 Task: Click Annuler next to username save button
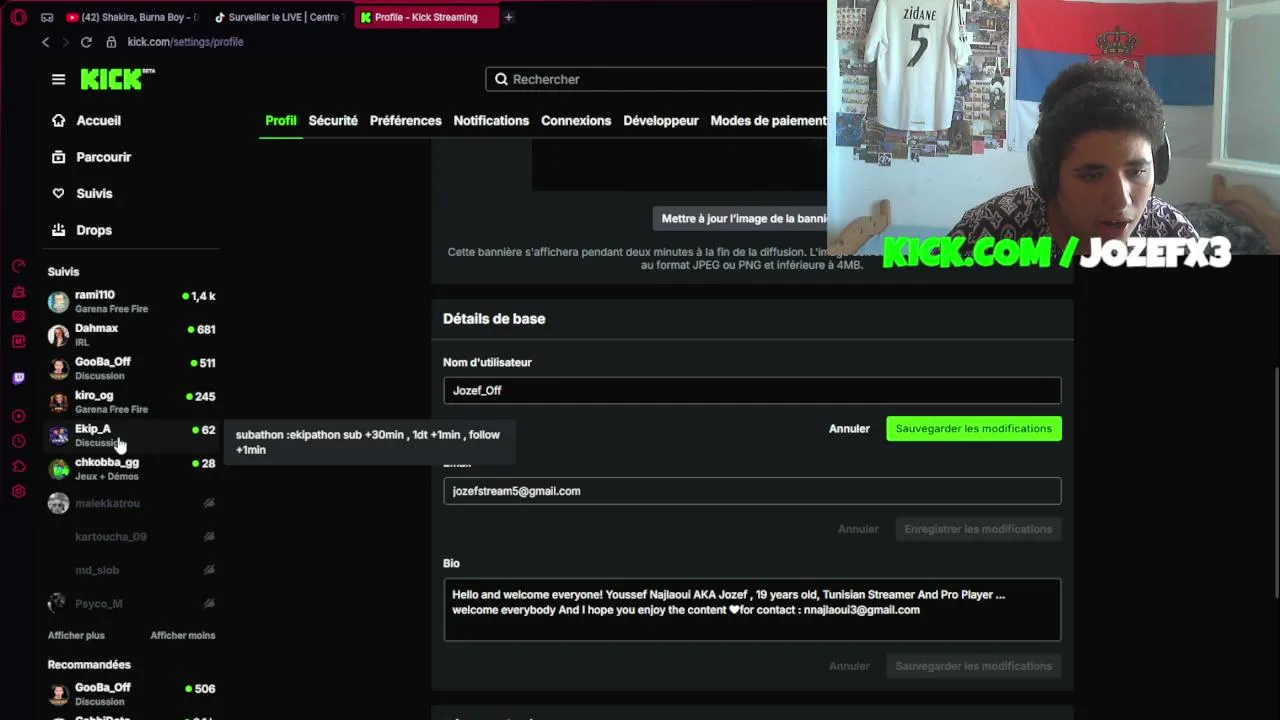click(x=849, y=428)
